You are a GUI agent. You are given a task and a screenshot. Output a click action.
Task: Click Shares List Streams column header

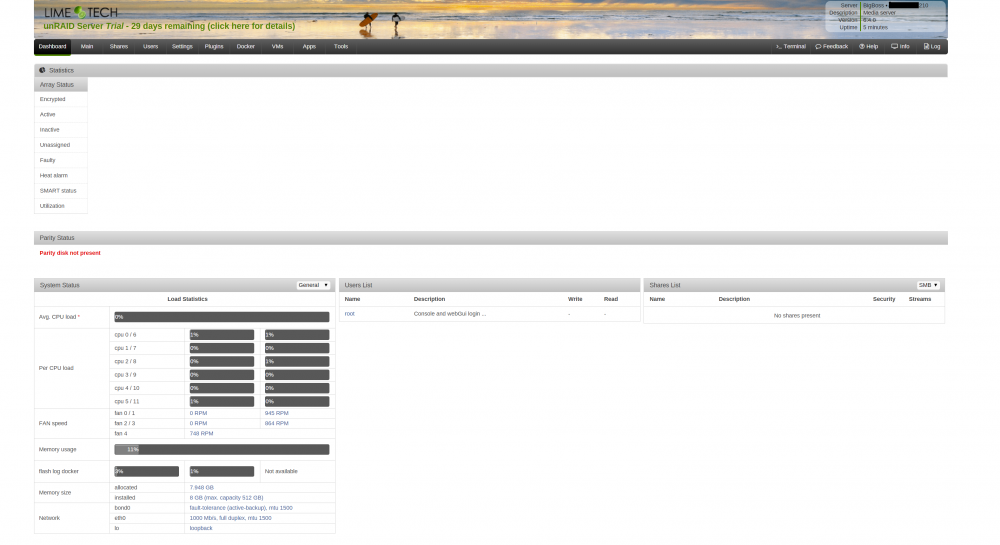[920, 299]
